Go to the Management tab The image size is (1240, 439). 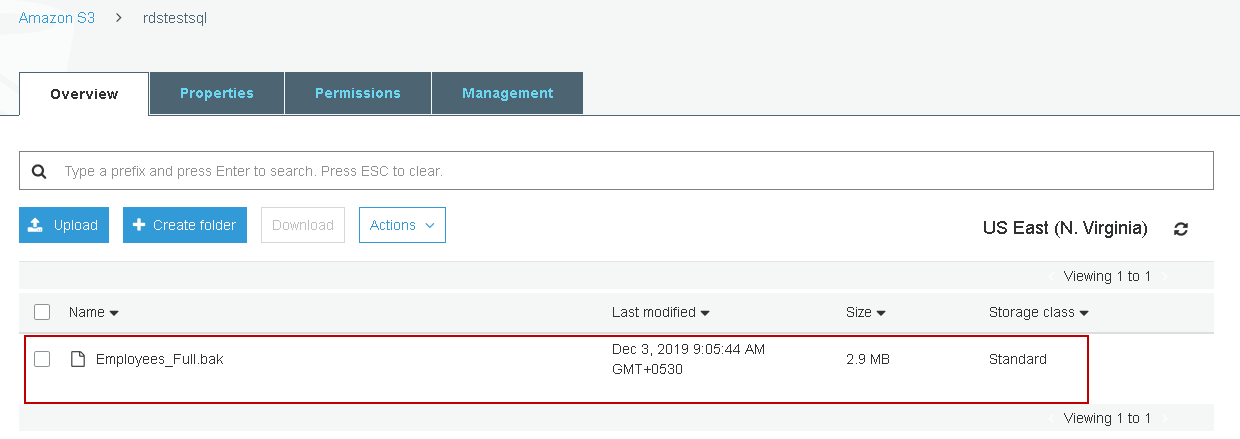[x=507, y=93]
